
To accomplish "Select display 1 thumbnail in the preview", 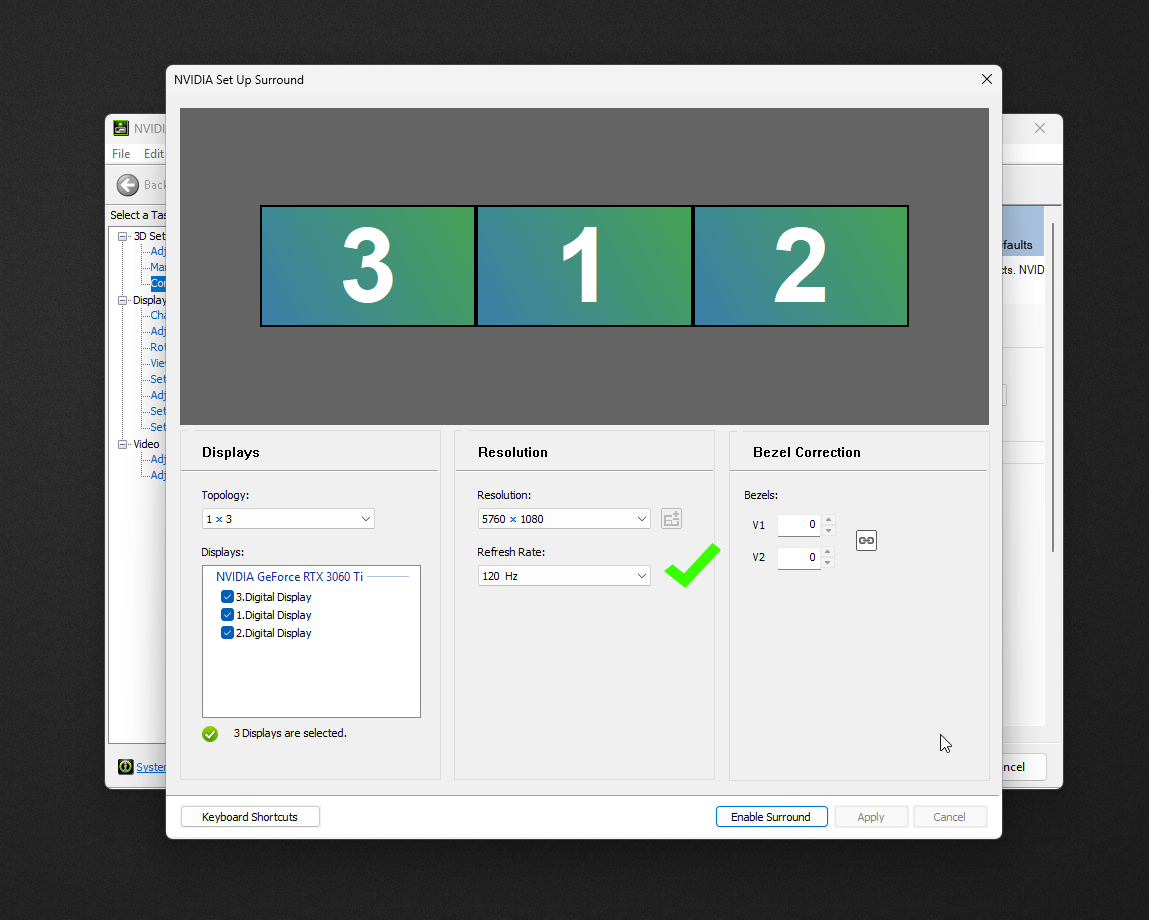I will 584,266.
